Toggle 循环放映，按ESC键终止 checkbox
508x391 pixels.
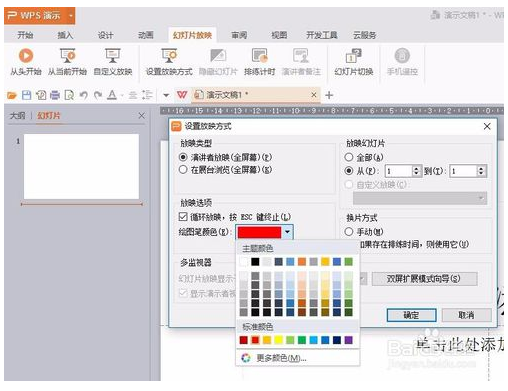pyautogui.click(x=183, y=217)
